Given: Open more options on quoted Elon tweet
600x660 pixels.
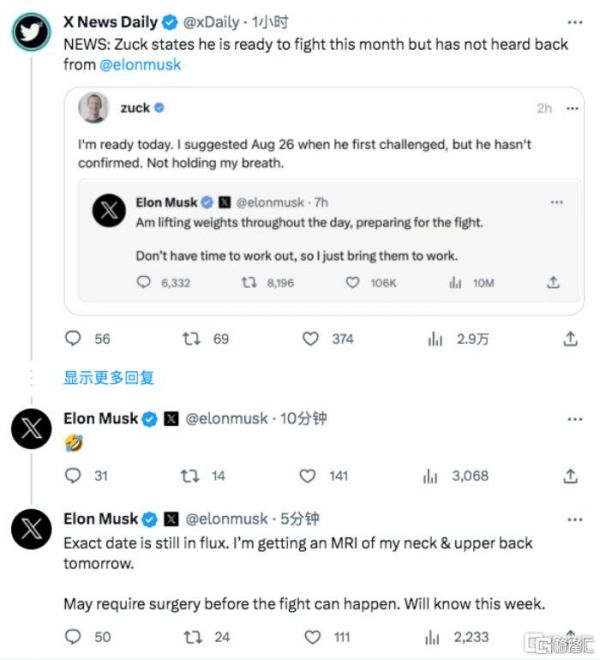Looking at the screenshot, I should click(x=556, y=202).
